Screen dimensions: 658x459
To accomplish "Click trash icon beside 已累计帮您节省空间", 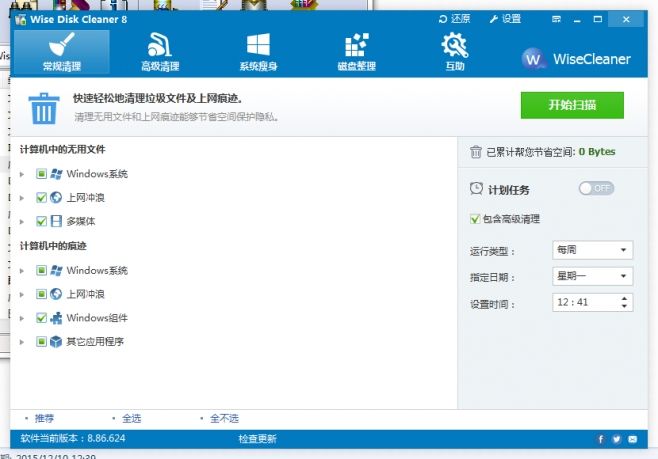I will click(475, 152).
